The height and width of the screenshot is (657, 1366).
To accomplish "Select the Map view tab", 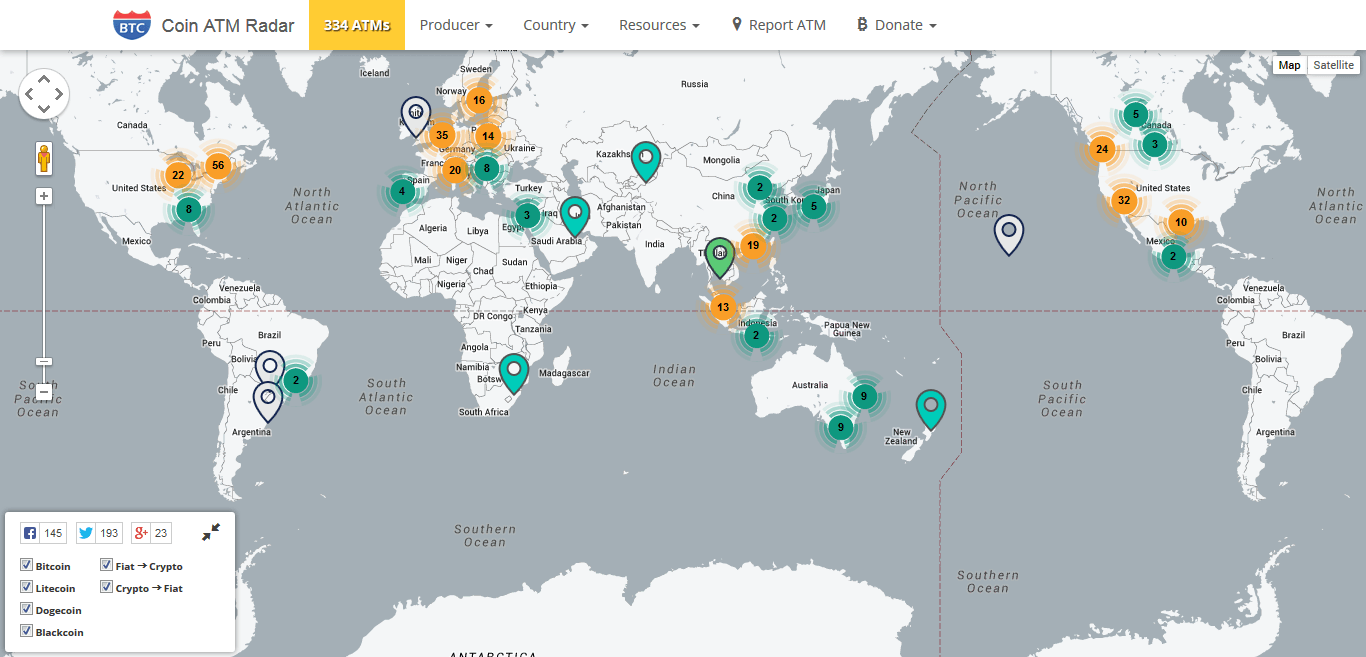I will [x=1289, y=64].
